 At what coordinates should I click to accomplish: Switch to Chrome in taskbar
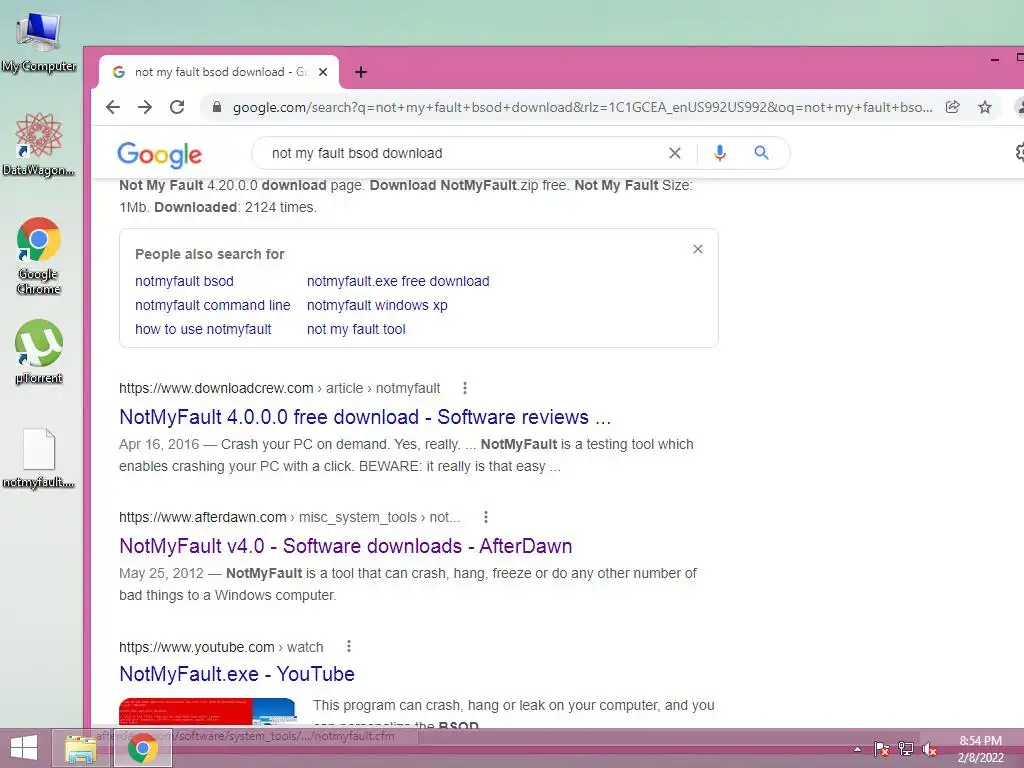point(143,748)
